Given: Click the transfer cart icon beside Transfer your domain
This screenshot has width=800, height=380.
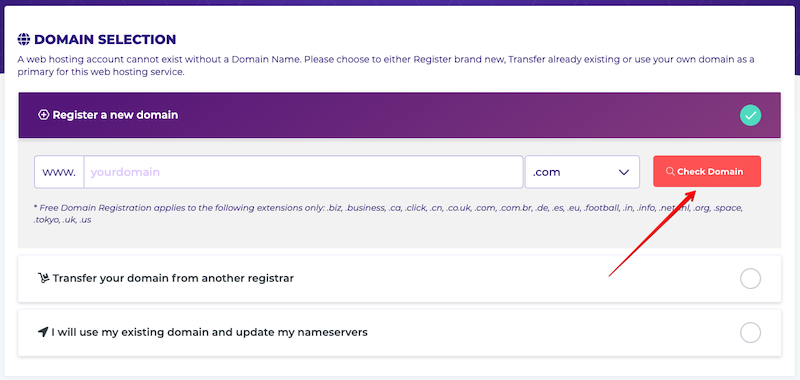Looking at the screenshot, I should 43,278.
